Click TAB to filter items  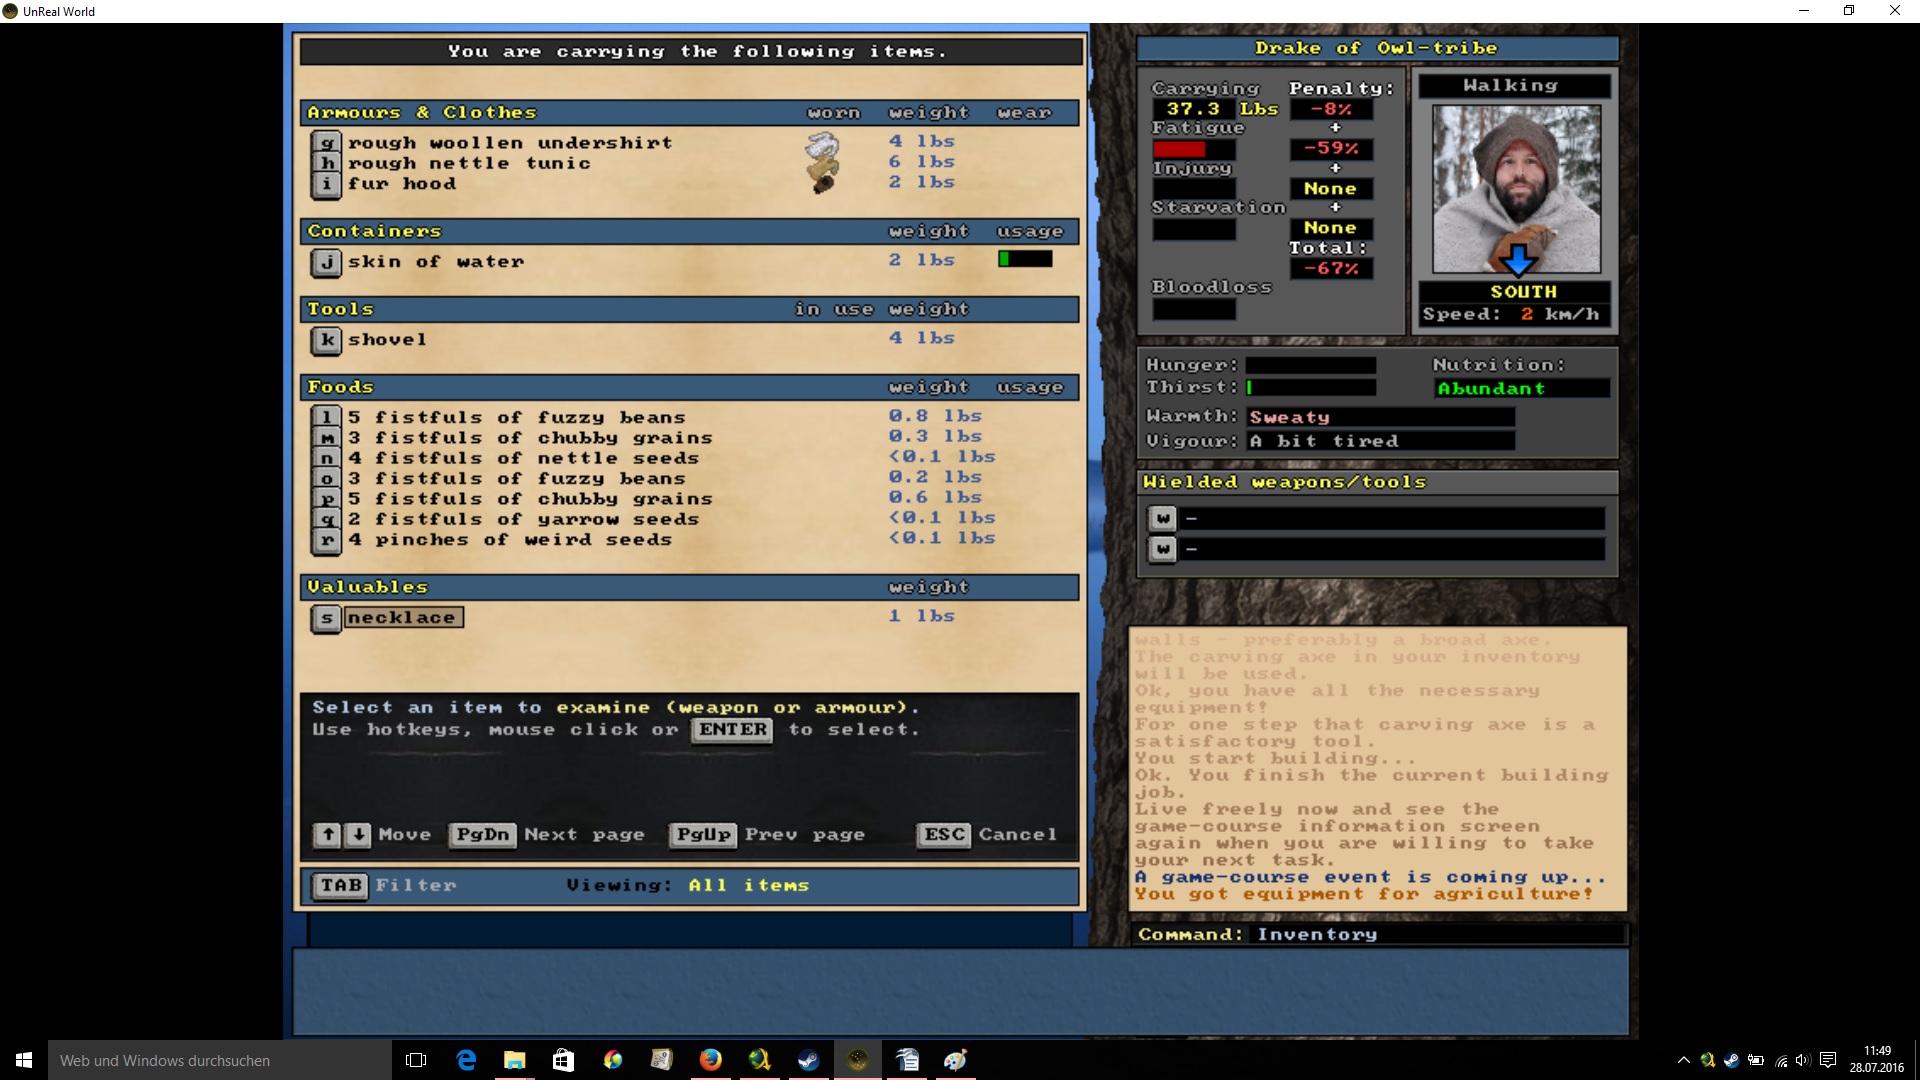[341, 885]
